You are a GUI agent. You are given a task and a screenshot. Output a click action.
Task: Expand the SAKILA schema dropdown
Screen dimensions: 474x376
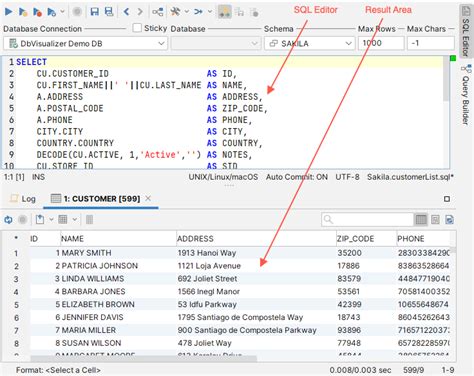click(309, 44)
